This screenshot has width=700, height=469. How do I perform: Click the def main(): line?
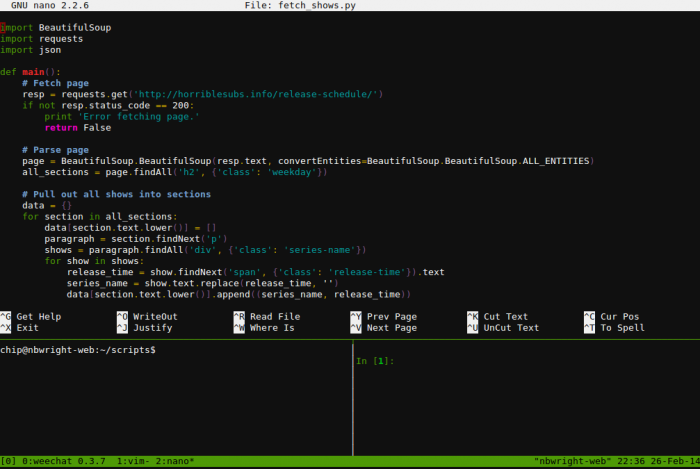30,72
